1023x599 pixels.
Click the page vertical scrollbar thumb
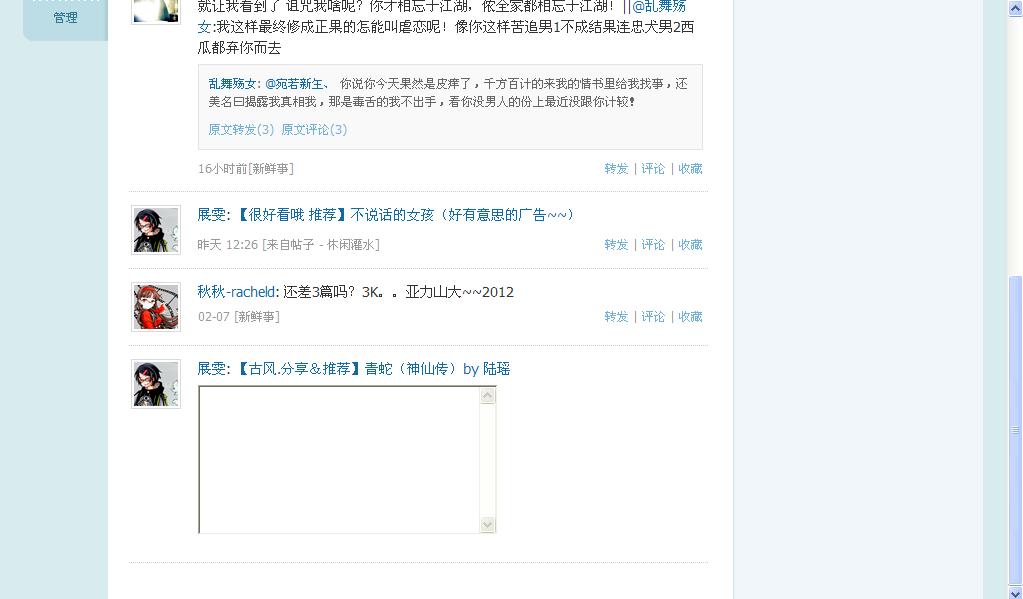(1015, 431)
